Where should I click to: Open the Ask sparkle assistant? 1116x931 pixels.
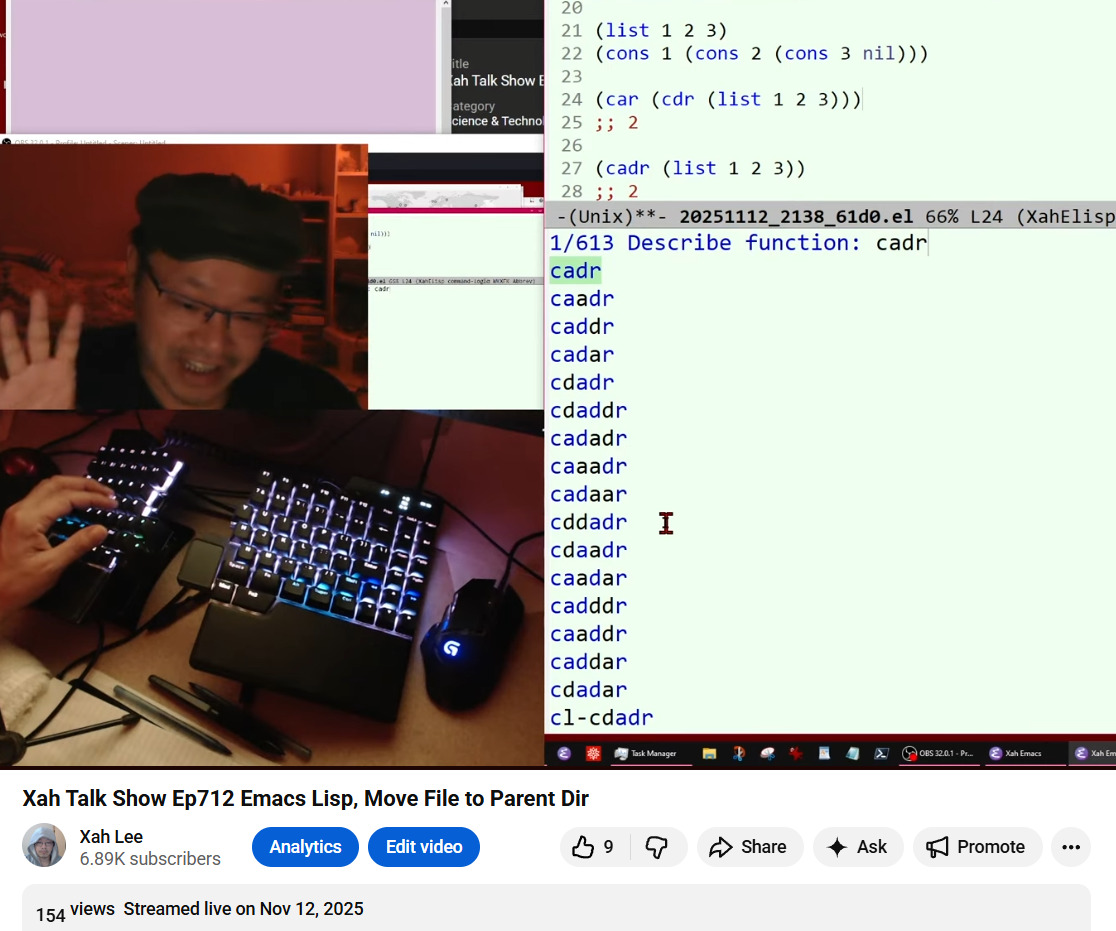click(858, 847)
